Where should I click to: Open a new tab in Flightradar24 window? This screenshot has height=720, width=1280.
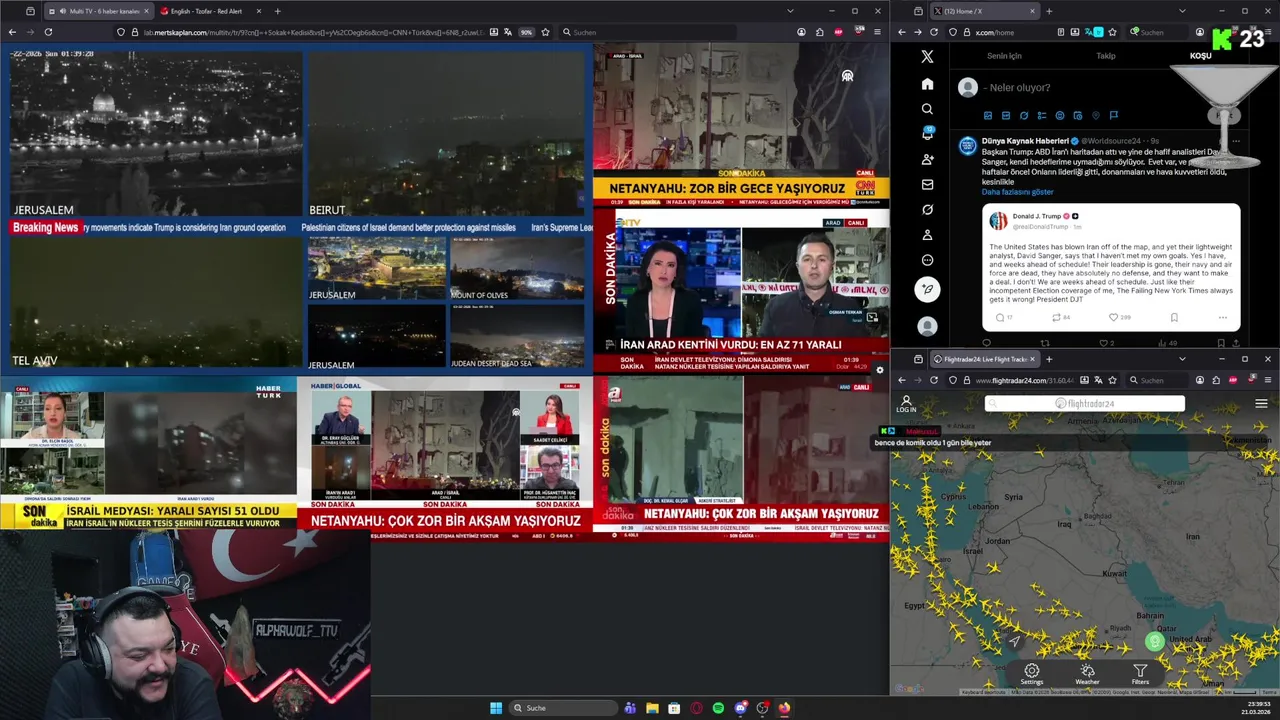point(1049,359)
